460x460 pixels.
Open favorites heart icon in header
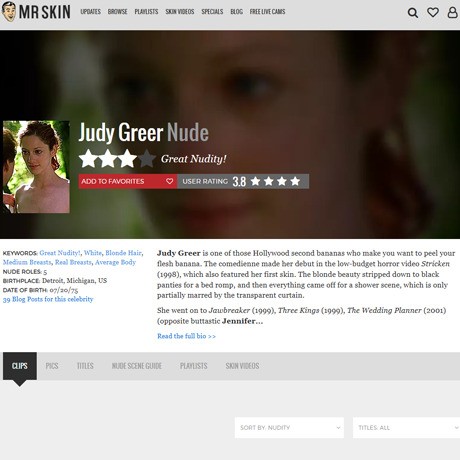433,12
